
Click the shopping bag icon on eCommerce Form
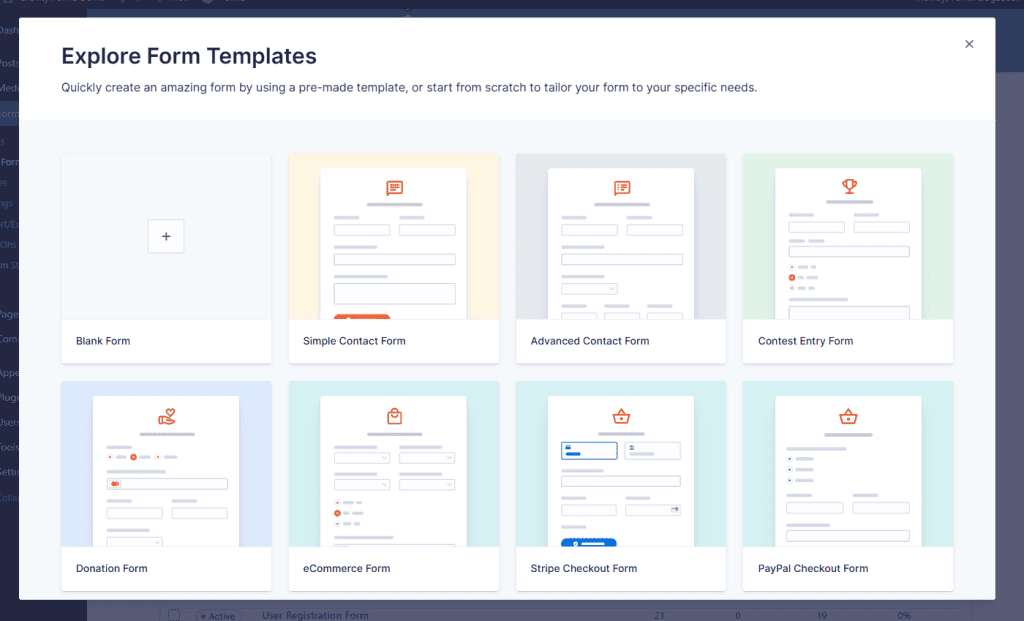tap(394, 416)
